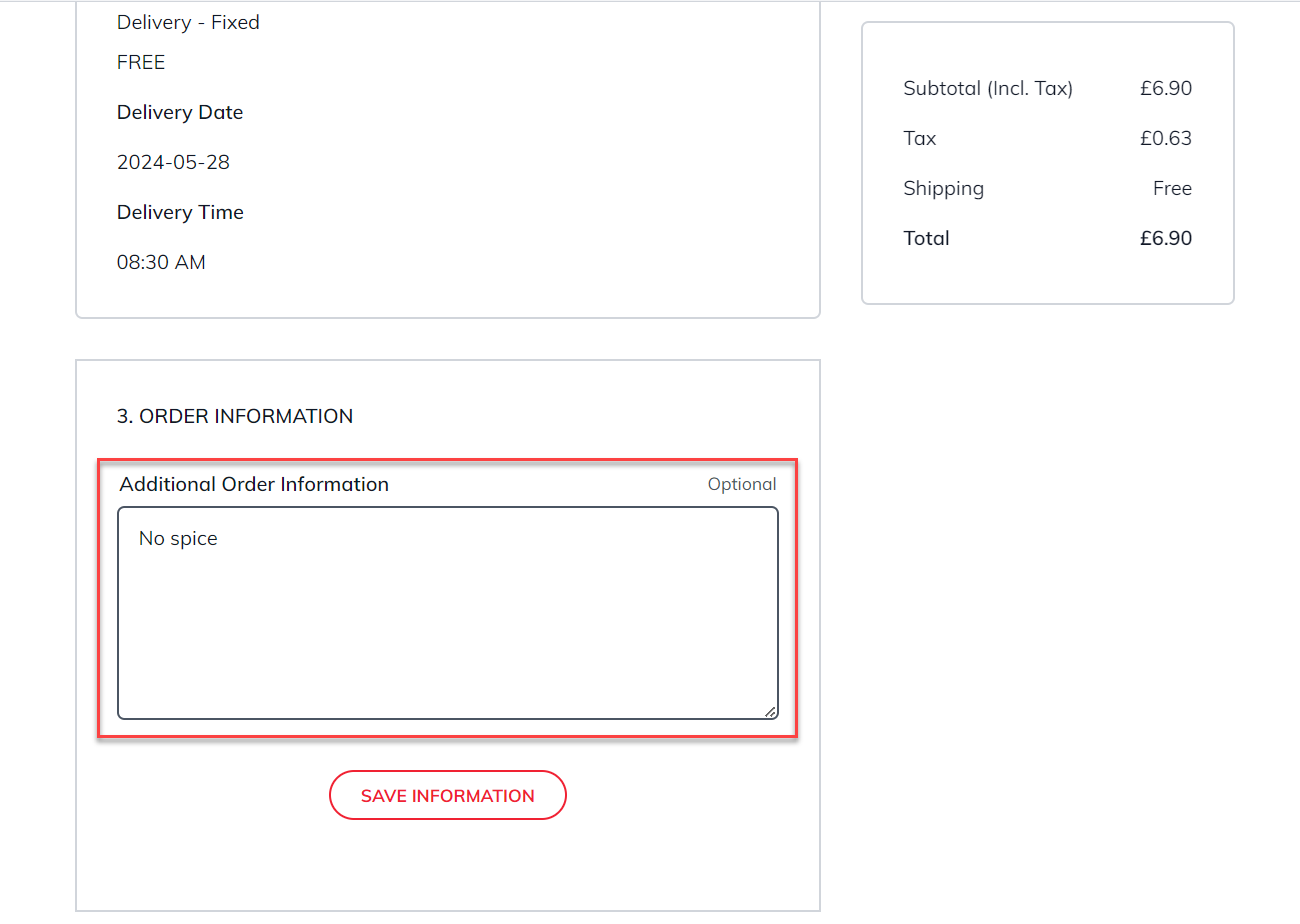Click the Subtotal (Incl. Tax) label
The height and width of the screenshot is (924, 1300).
tap(987, 89)
